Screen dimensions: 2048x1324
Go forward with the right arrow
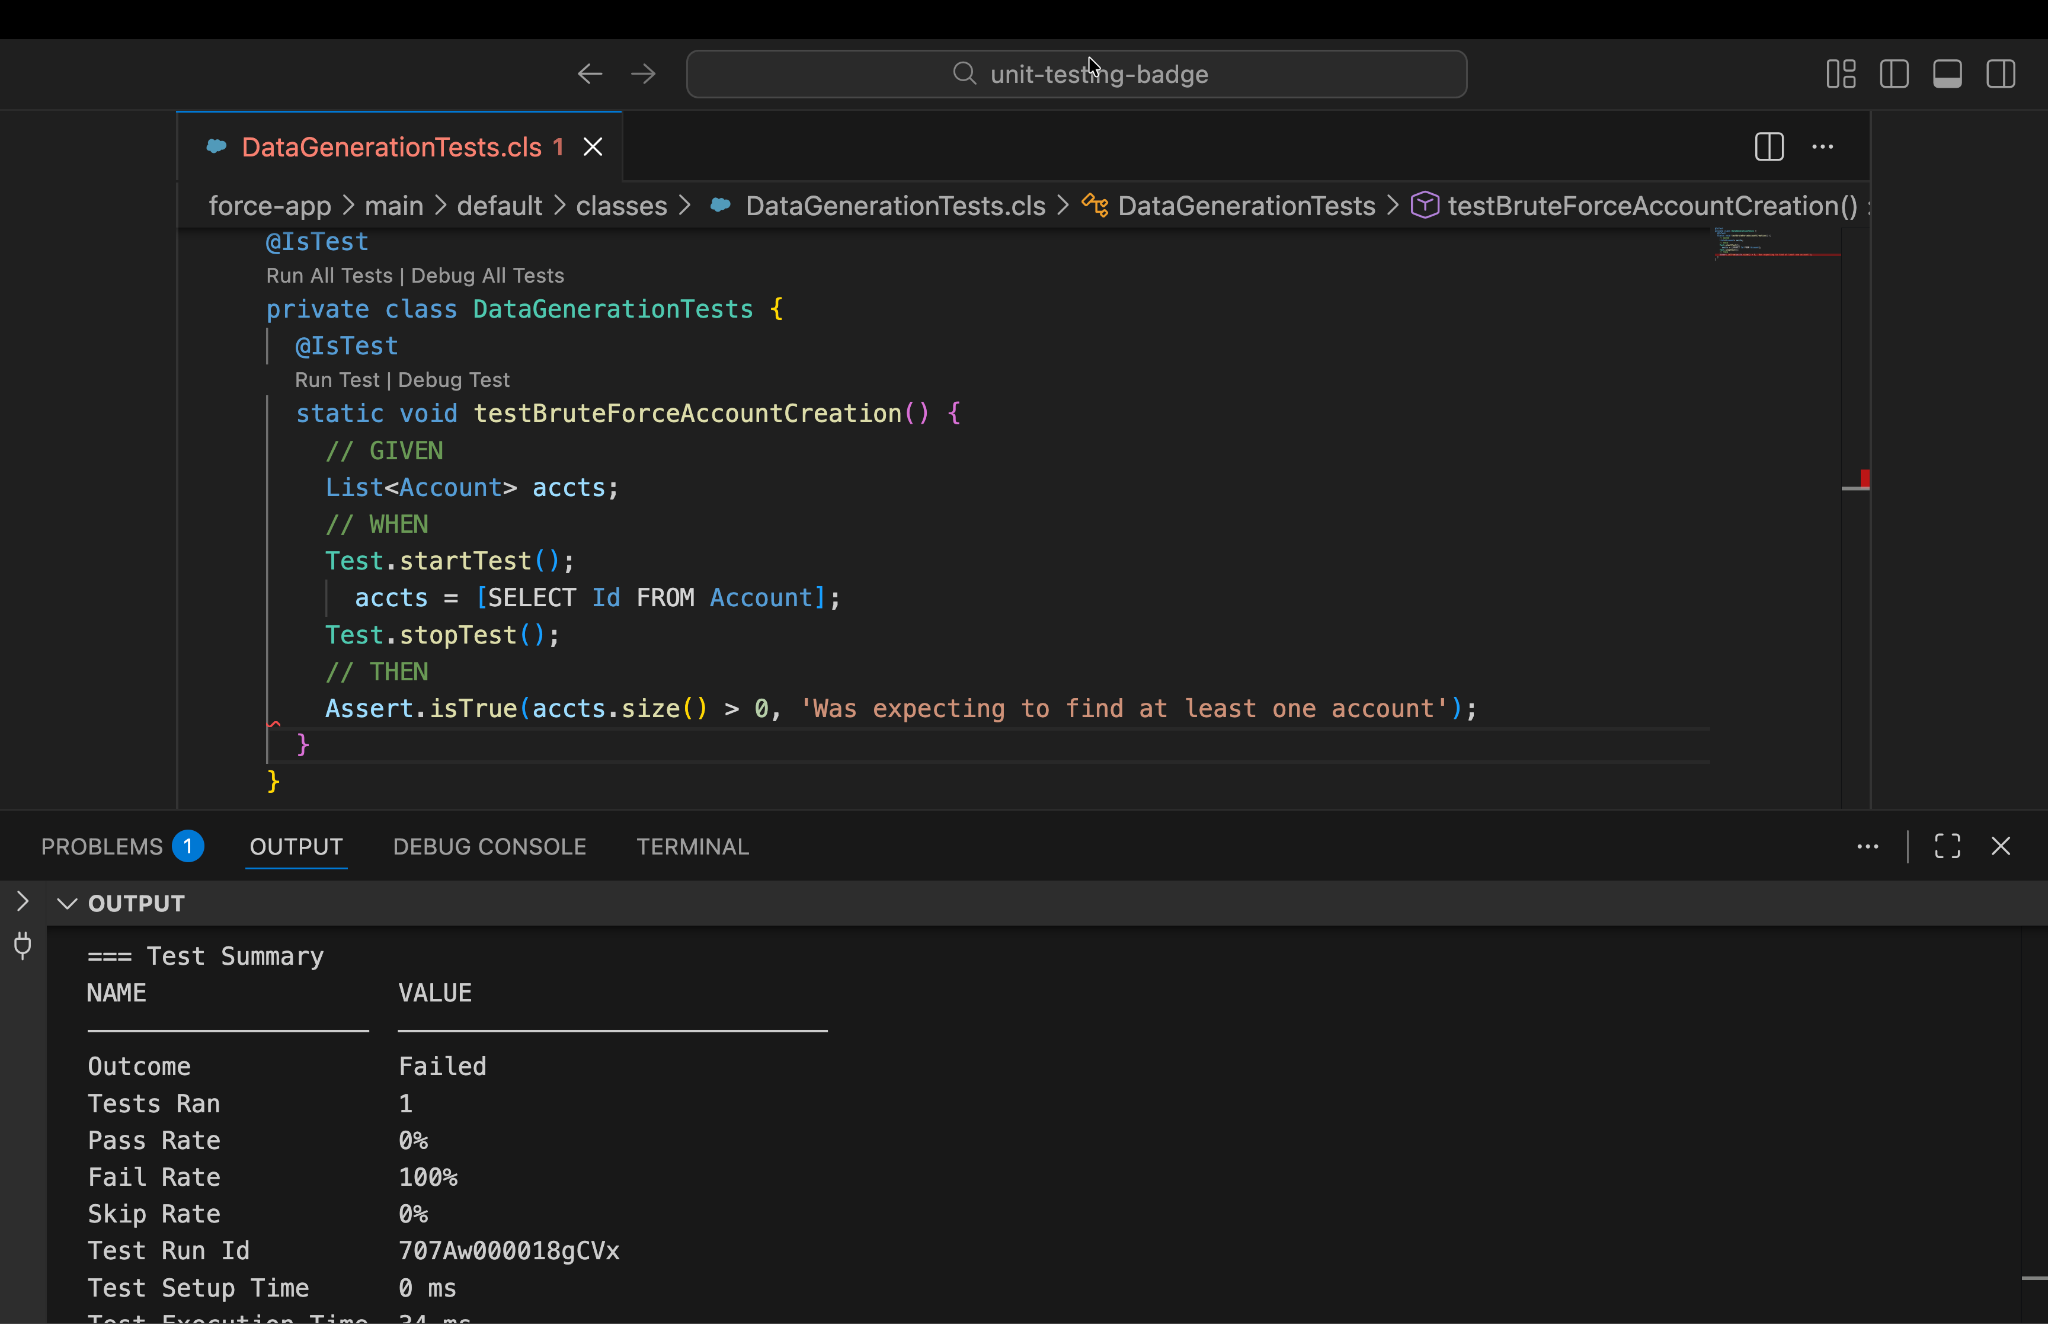pyautogui.click(x=644, y=74)
